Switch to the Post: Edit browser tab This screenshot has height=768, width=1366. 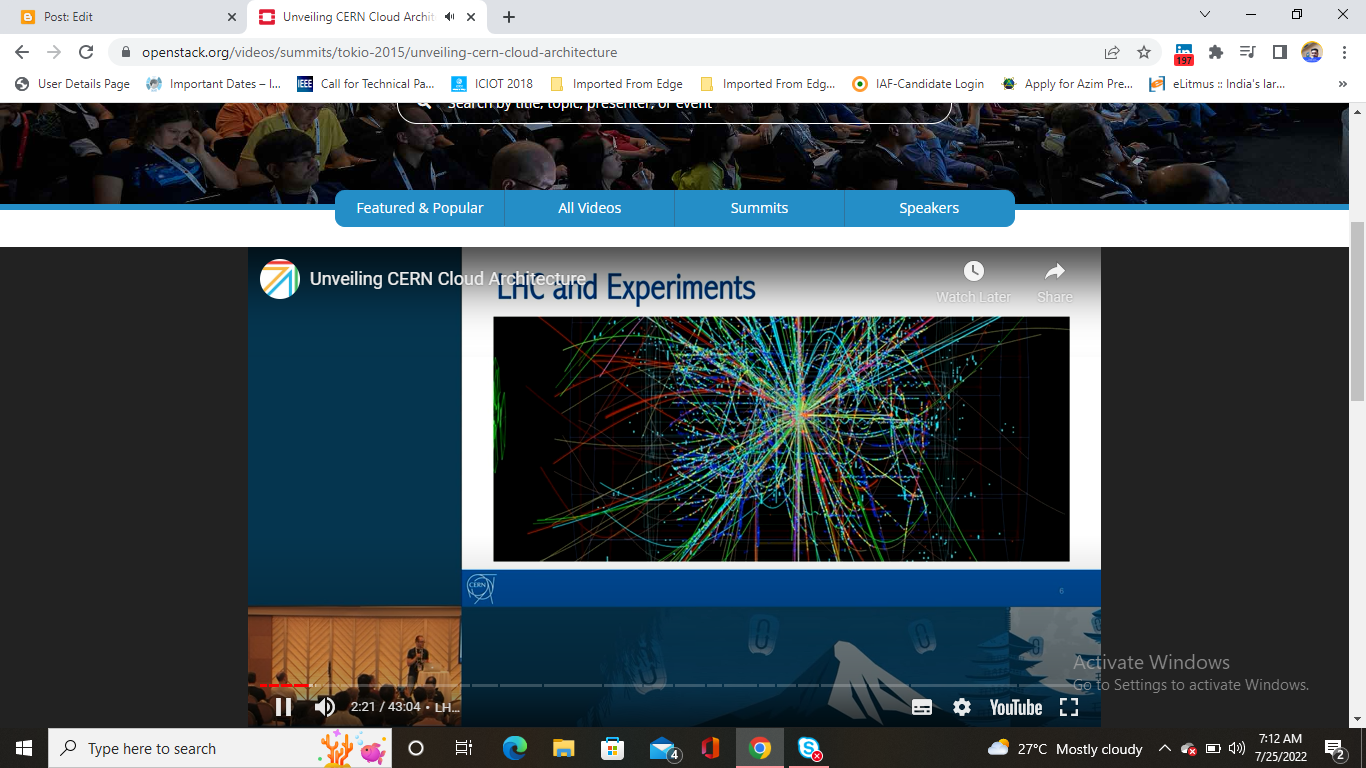tap(125, 17)
